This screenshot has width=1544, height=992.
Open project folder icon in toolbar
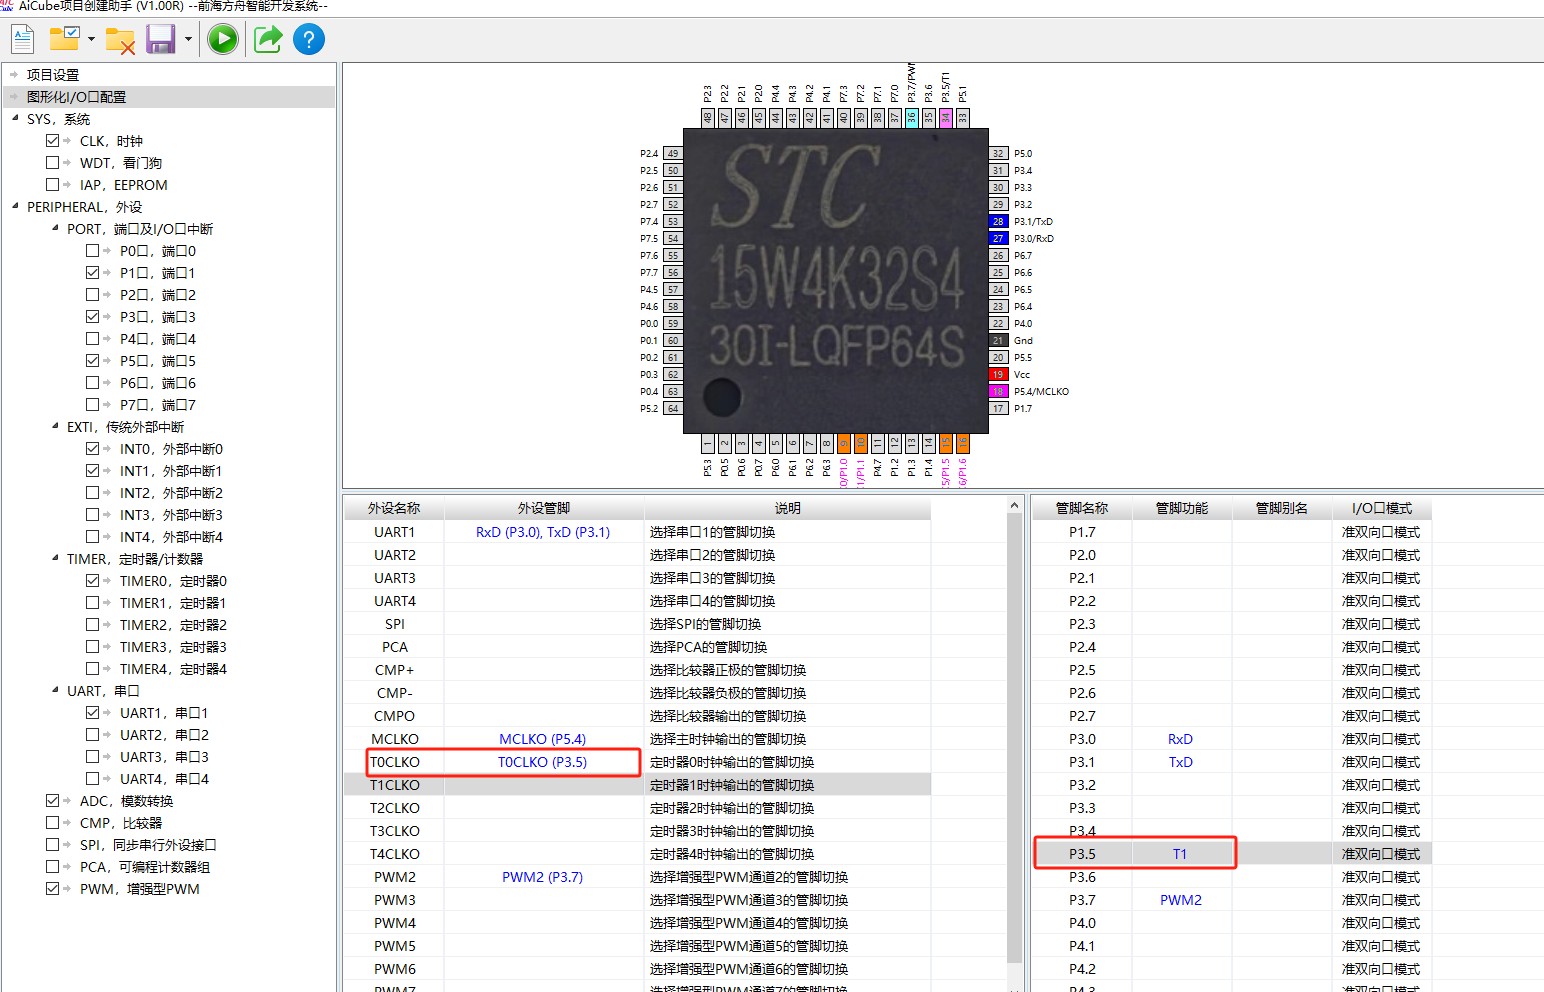(x=65, y=39)
